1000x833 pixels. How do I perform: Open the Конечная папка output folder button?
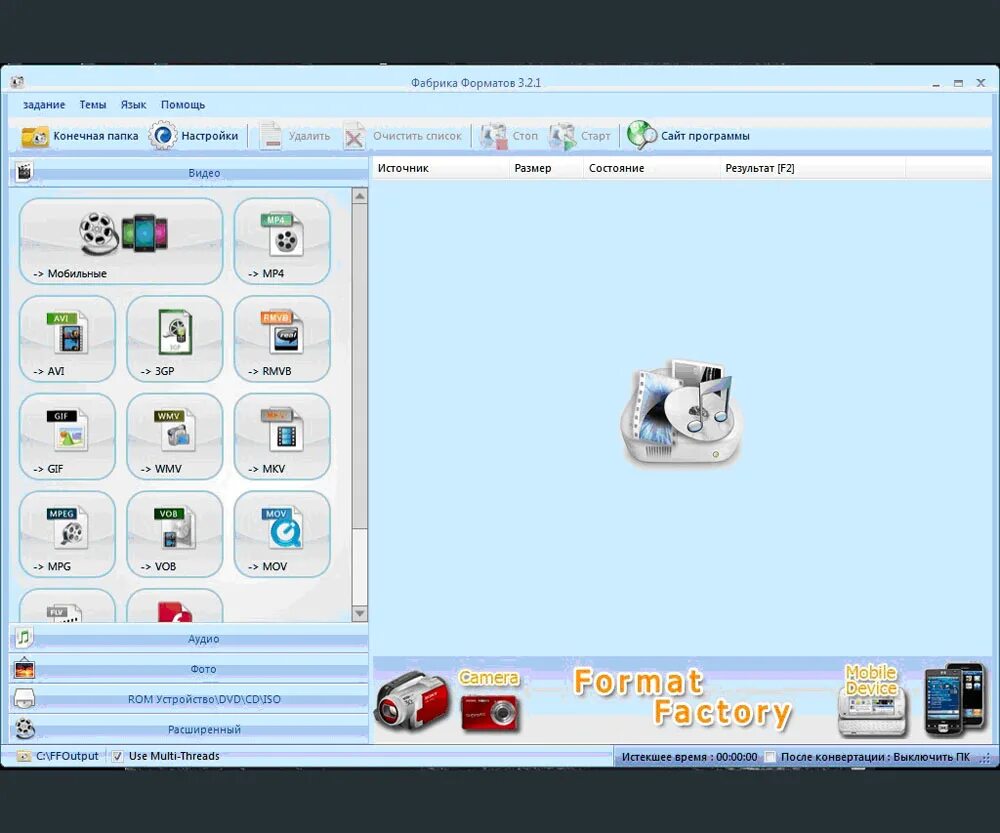pyautogui.click(x=80, y=136)
